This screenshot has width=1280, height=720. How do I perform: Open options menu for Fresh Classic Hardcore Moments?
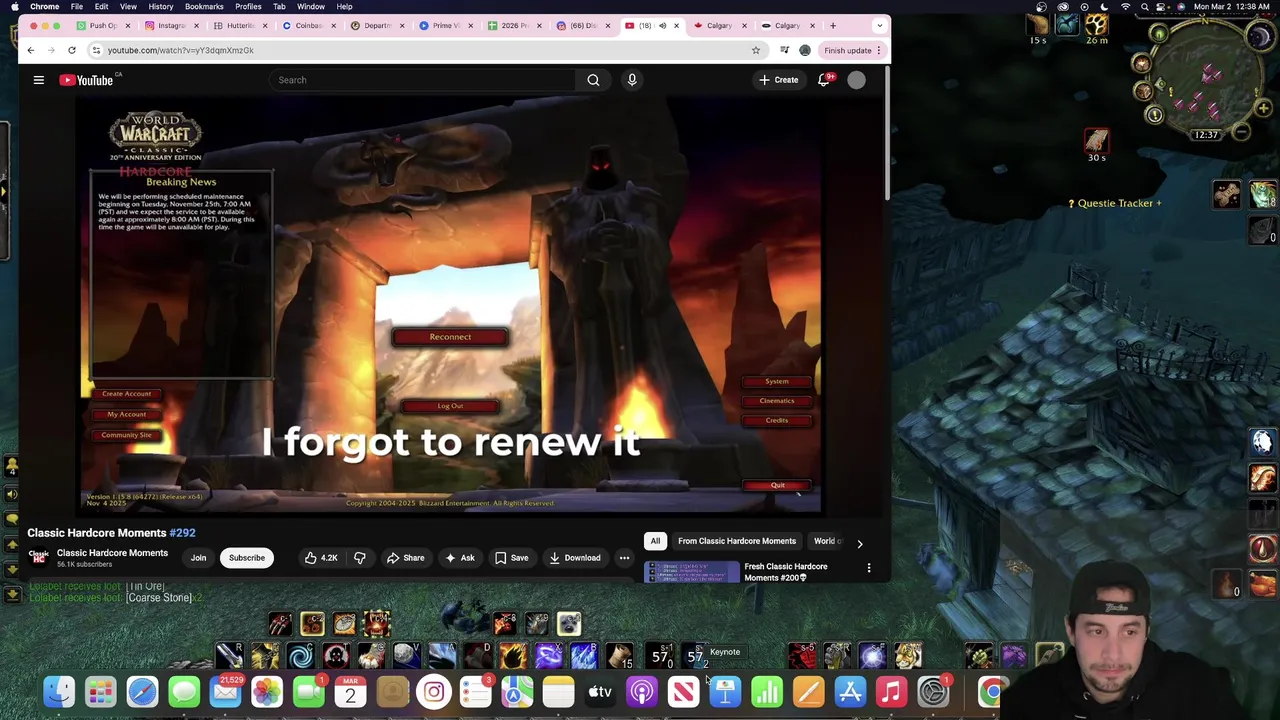(868, 568)
